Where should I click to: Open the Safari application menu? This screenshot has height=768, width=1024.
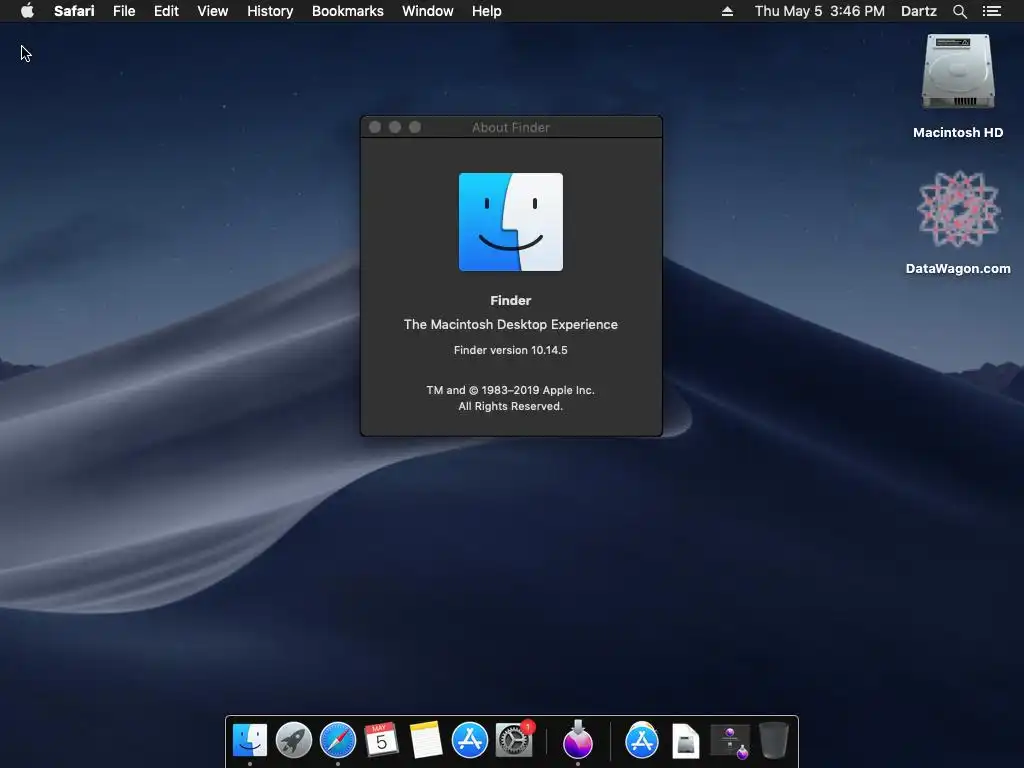coord(74,11)
